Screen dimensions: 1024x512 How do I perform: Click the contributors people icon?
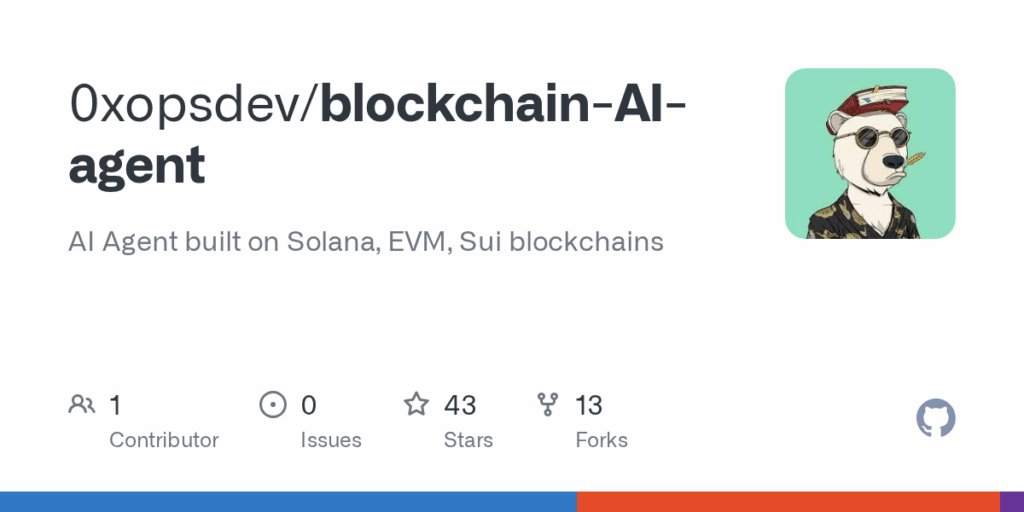point(82,405)
